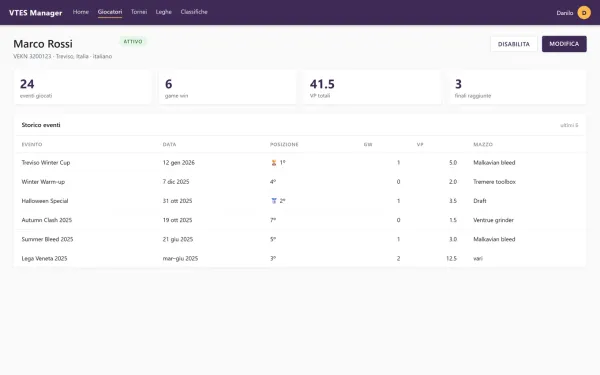Viewport: 600px width, 375px height.
Task: Click the 7º position cell
Action: (273, 220)
